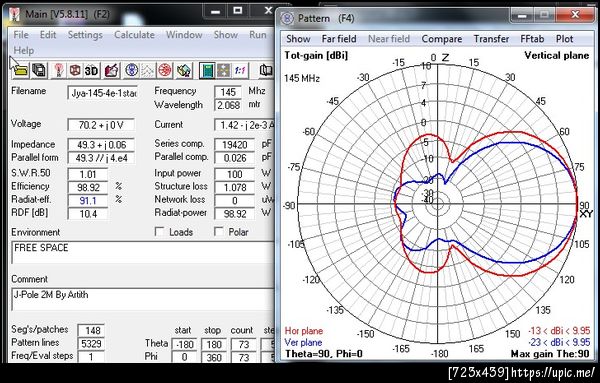Open the FFtab menu
The width and height of the screenshot is (600, 383).
click(532, 39)
